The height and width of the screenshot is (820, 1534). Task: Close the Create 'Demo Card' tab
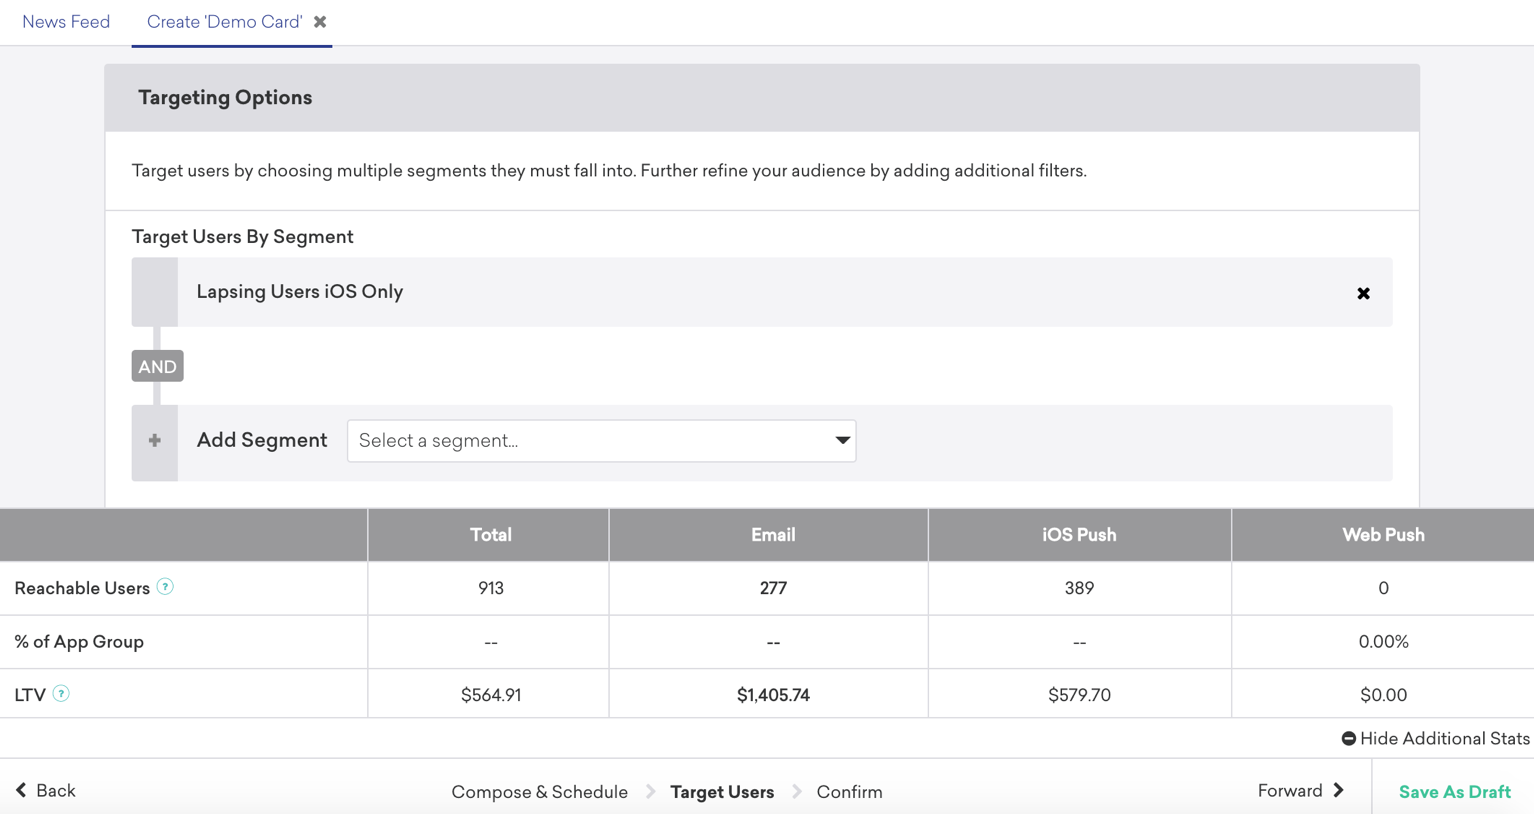point(320,22)
